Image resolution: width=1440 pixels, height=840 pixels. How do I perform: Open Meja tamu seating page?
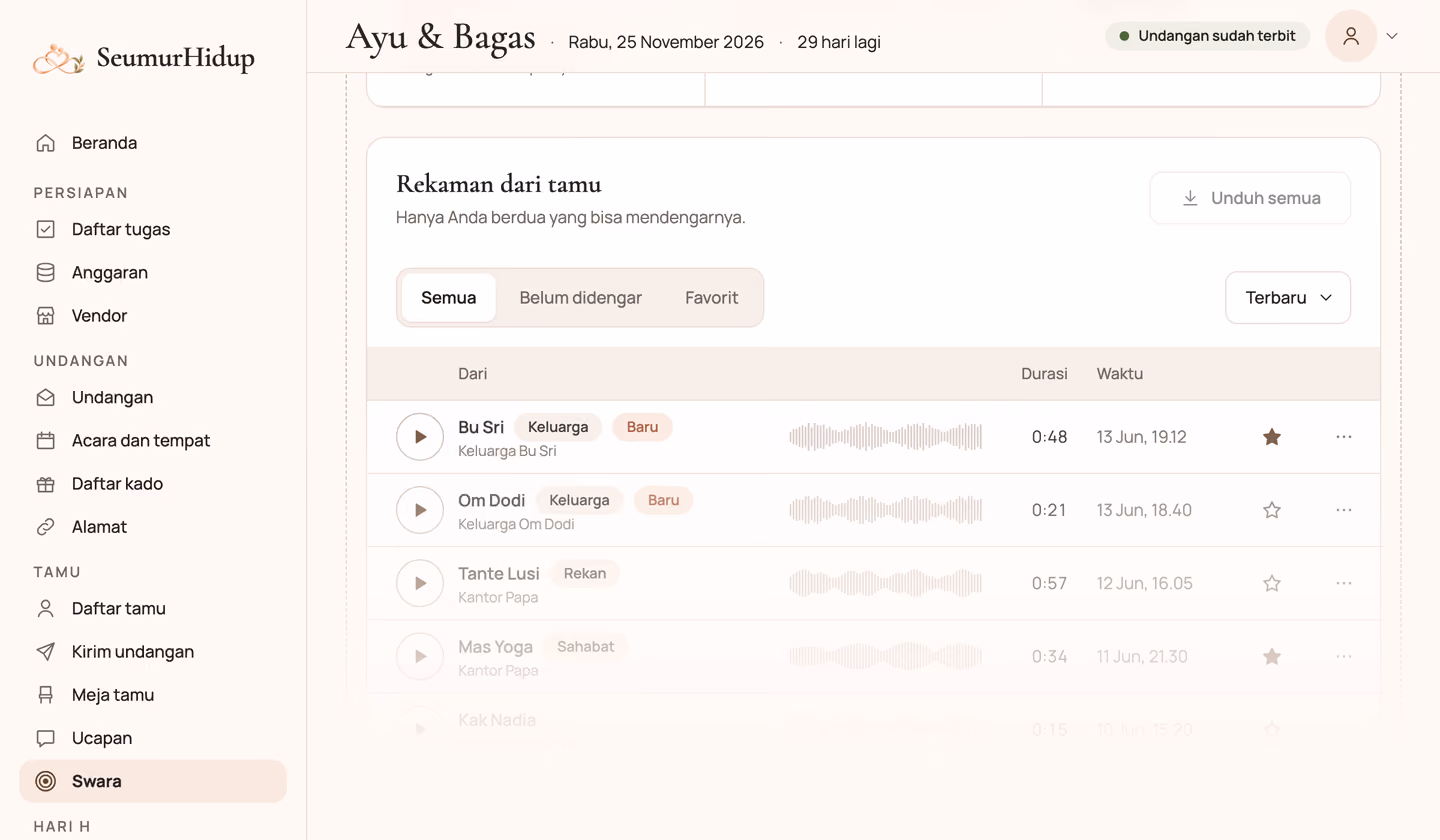(x=152, y=694)
